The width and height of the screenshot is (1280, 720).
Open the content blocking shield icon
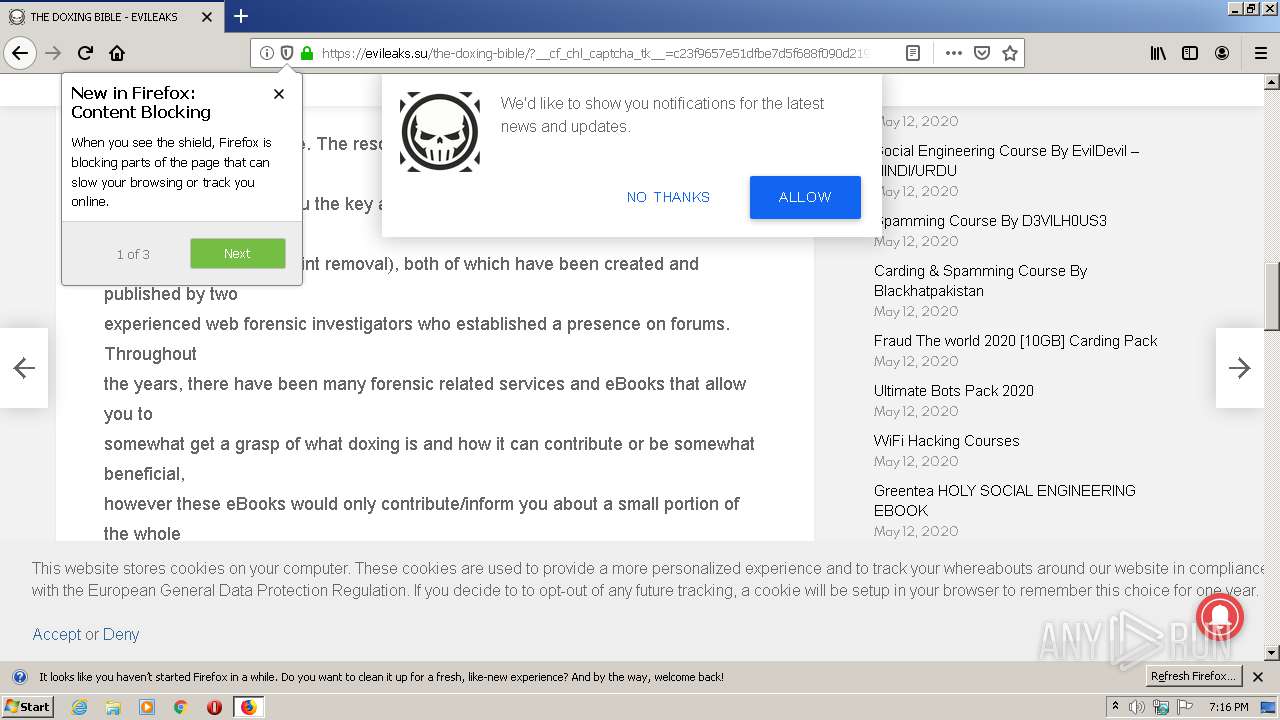(x=287, y=53)
